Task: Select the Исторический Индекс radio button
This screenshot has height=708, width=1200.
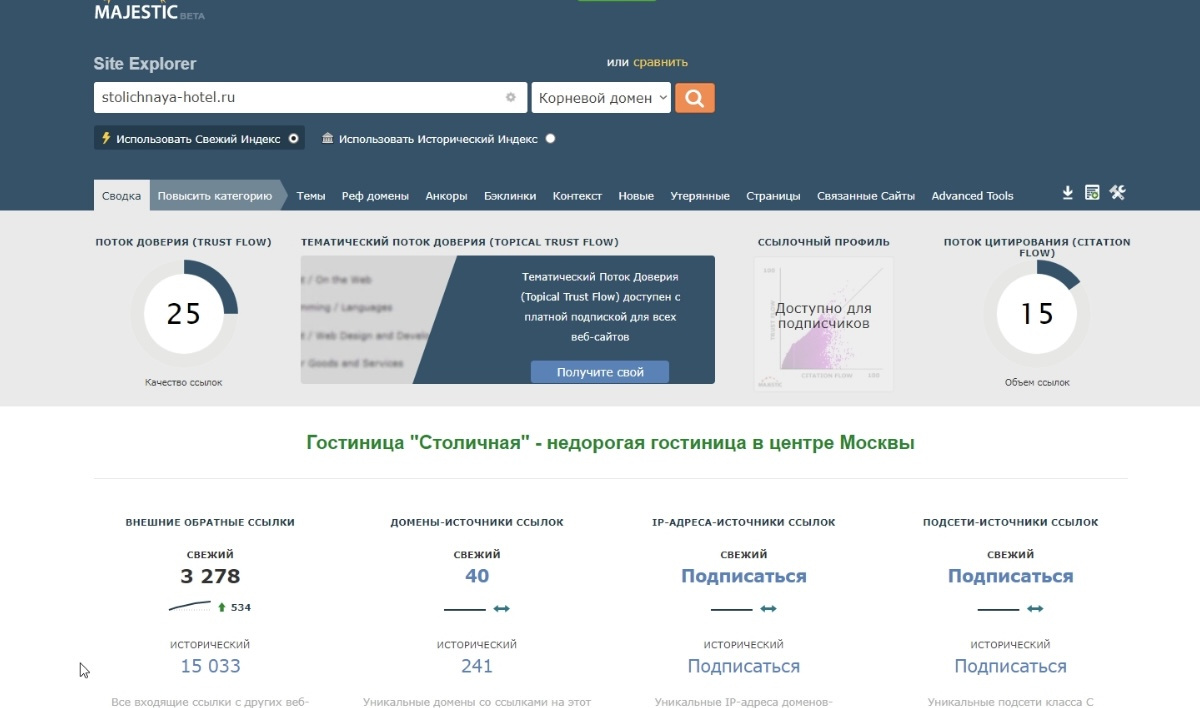Action: click(x=551, y=139)
